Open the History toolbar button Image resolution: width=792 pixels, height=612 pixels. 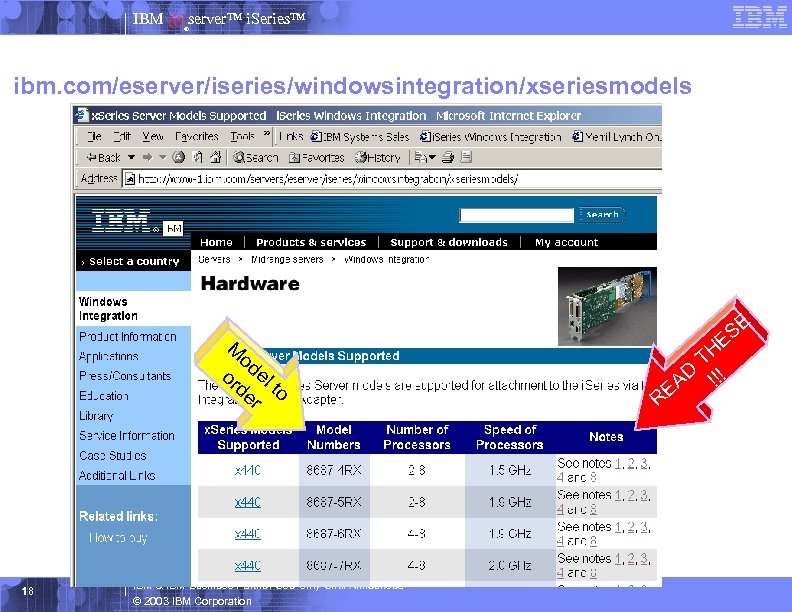[x=377, y=158]
